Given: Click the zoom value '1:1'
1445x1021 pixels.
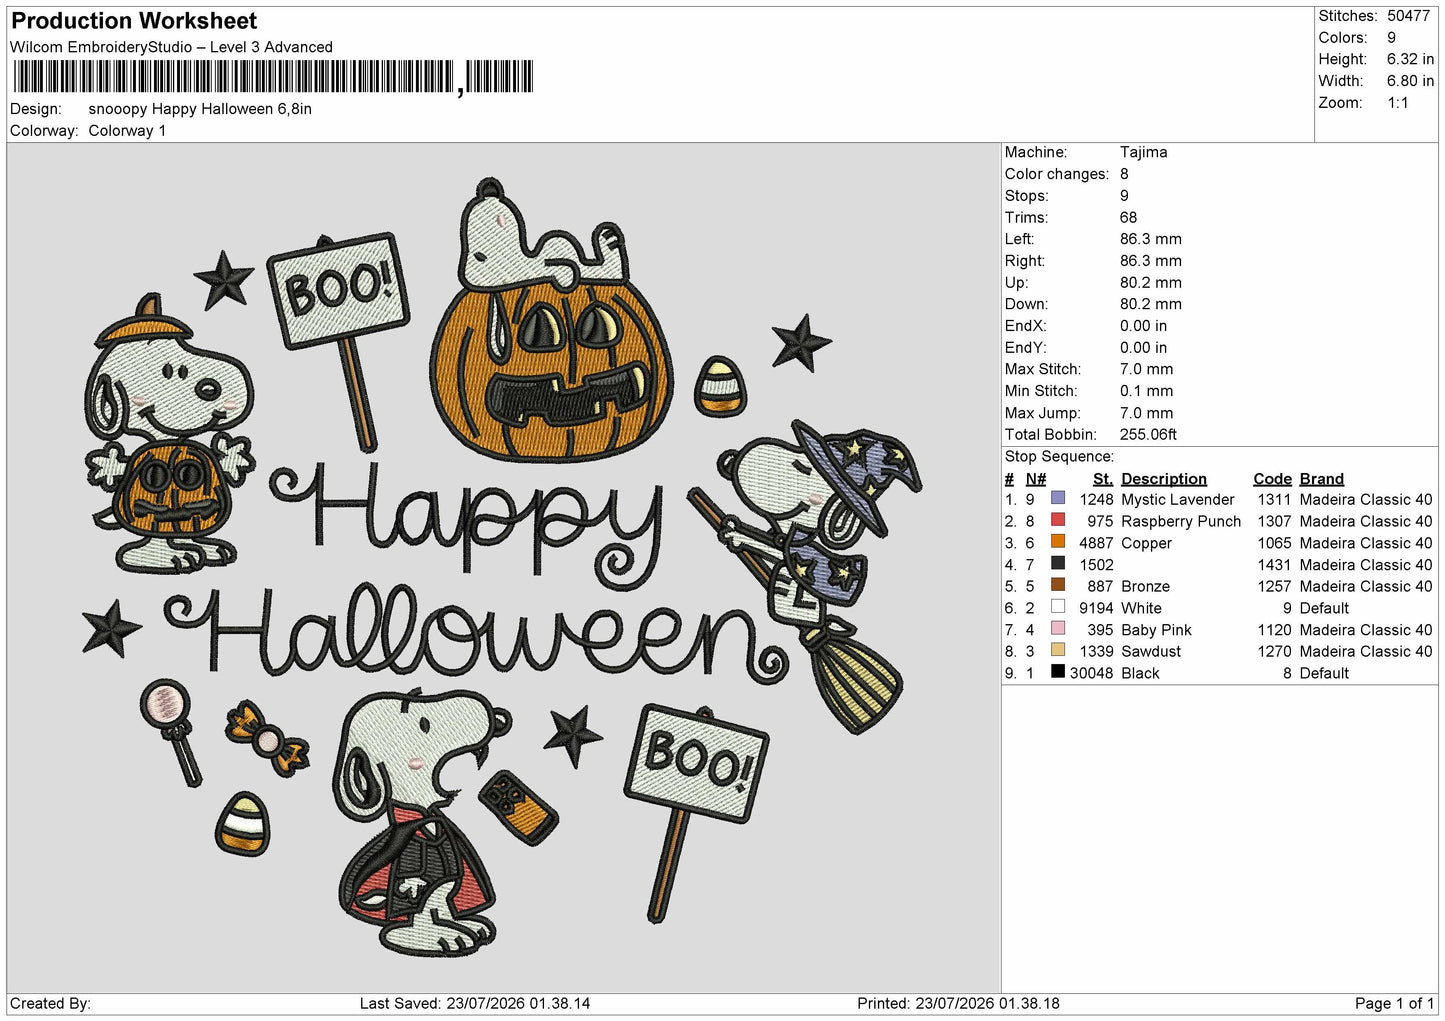Looking at the screenshot, I should point(1398,103).
